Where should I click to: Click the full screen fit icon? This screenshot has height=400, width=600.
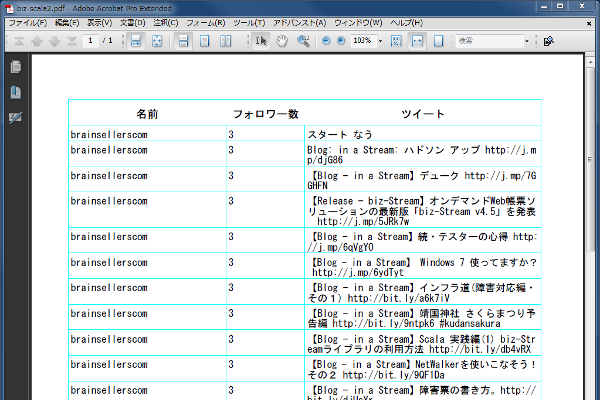[x=157, y=41]
